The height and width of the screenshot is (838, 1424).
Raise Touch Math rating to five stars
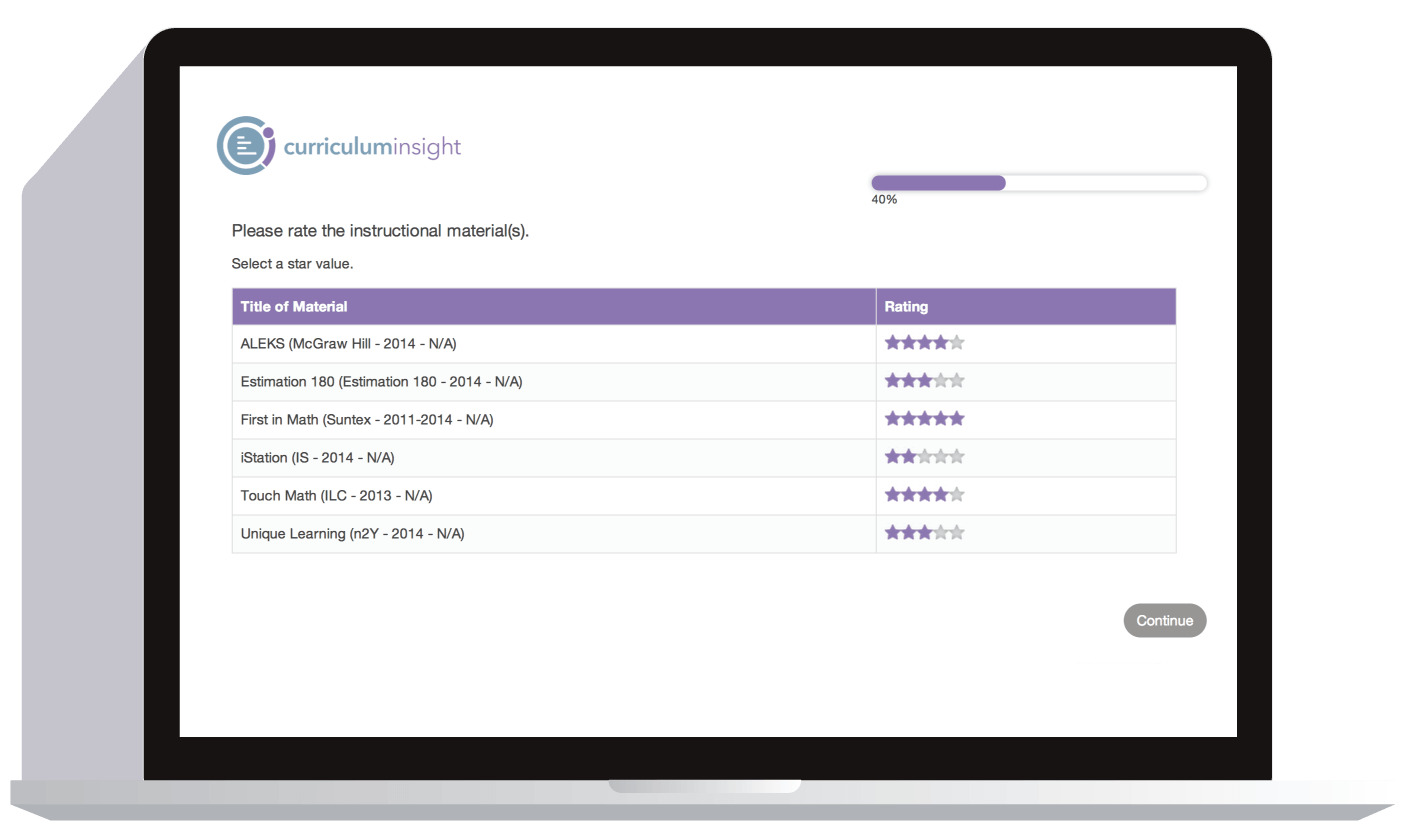tap(957, 495)
